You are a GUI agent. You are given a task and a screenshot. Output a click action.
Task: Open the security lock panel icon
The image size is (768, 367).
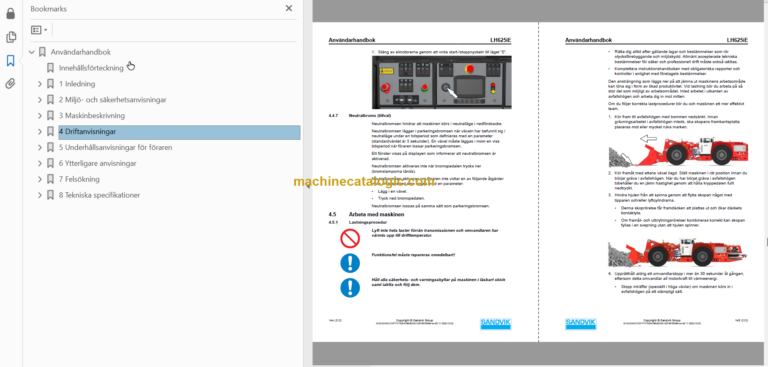(10, 14)
